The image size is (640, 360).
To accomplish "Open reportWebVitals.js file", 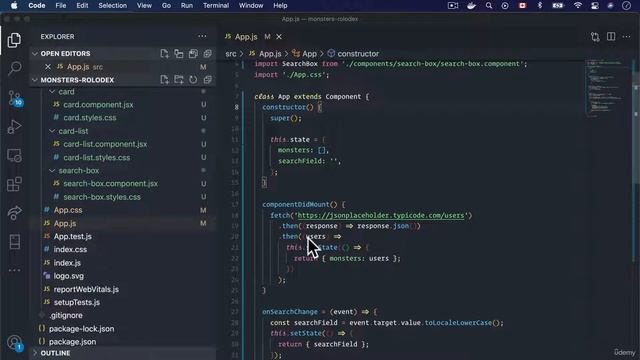I will (x=86, y=289).
